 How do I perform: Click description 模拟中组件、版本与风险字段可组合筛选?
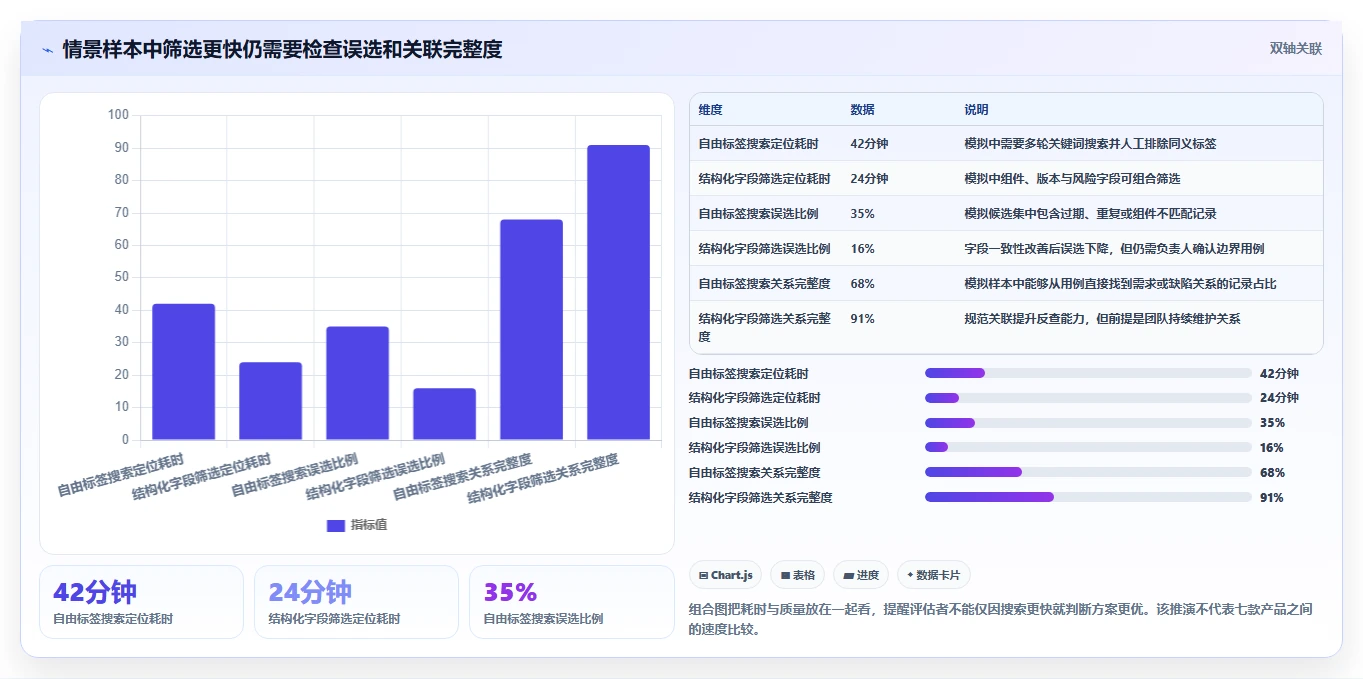click(x=1072, y=179)
